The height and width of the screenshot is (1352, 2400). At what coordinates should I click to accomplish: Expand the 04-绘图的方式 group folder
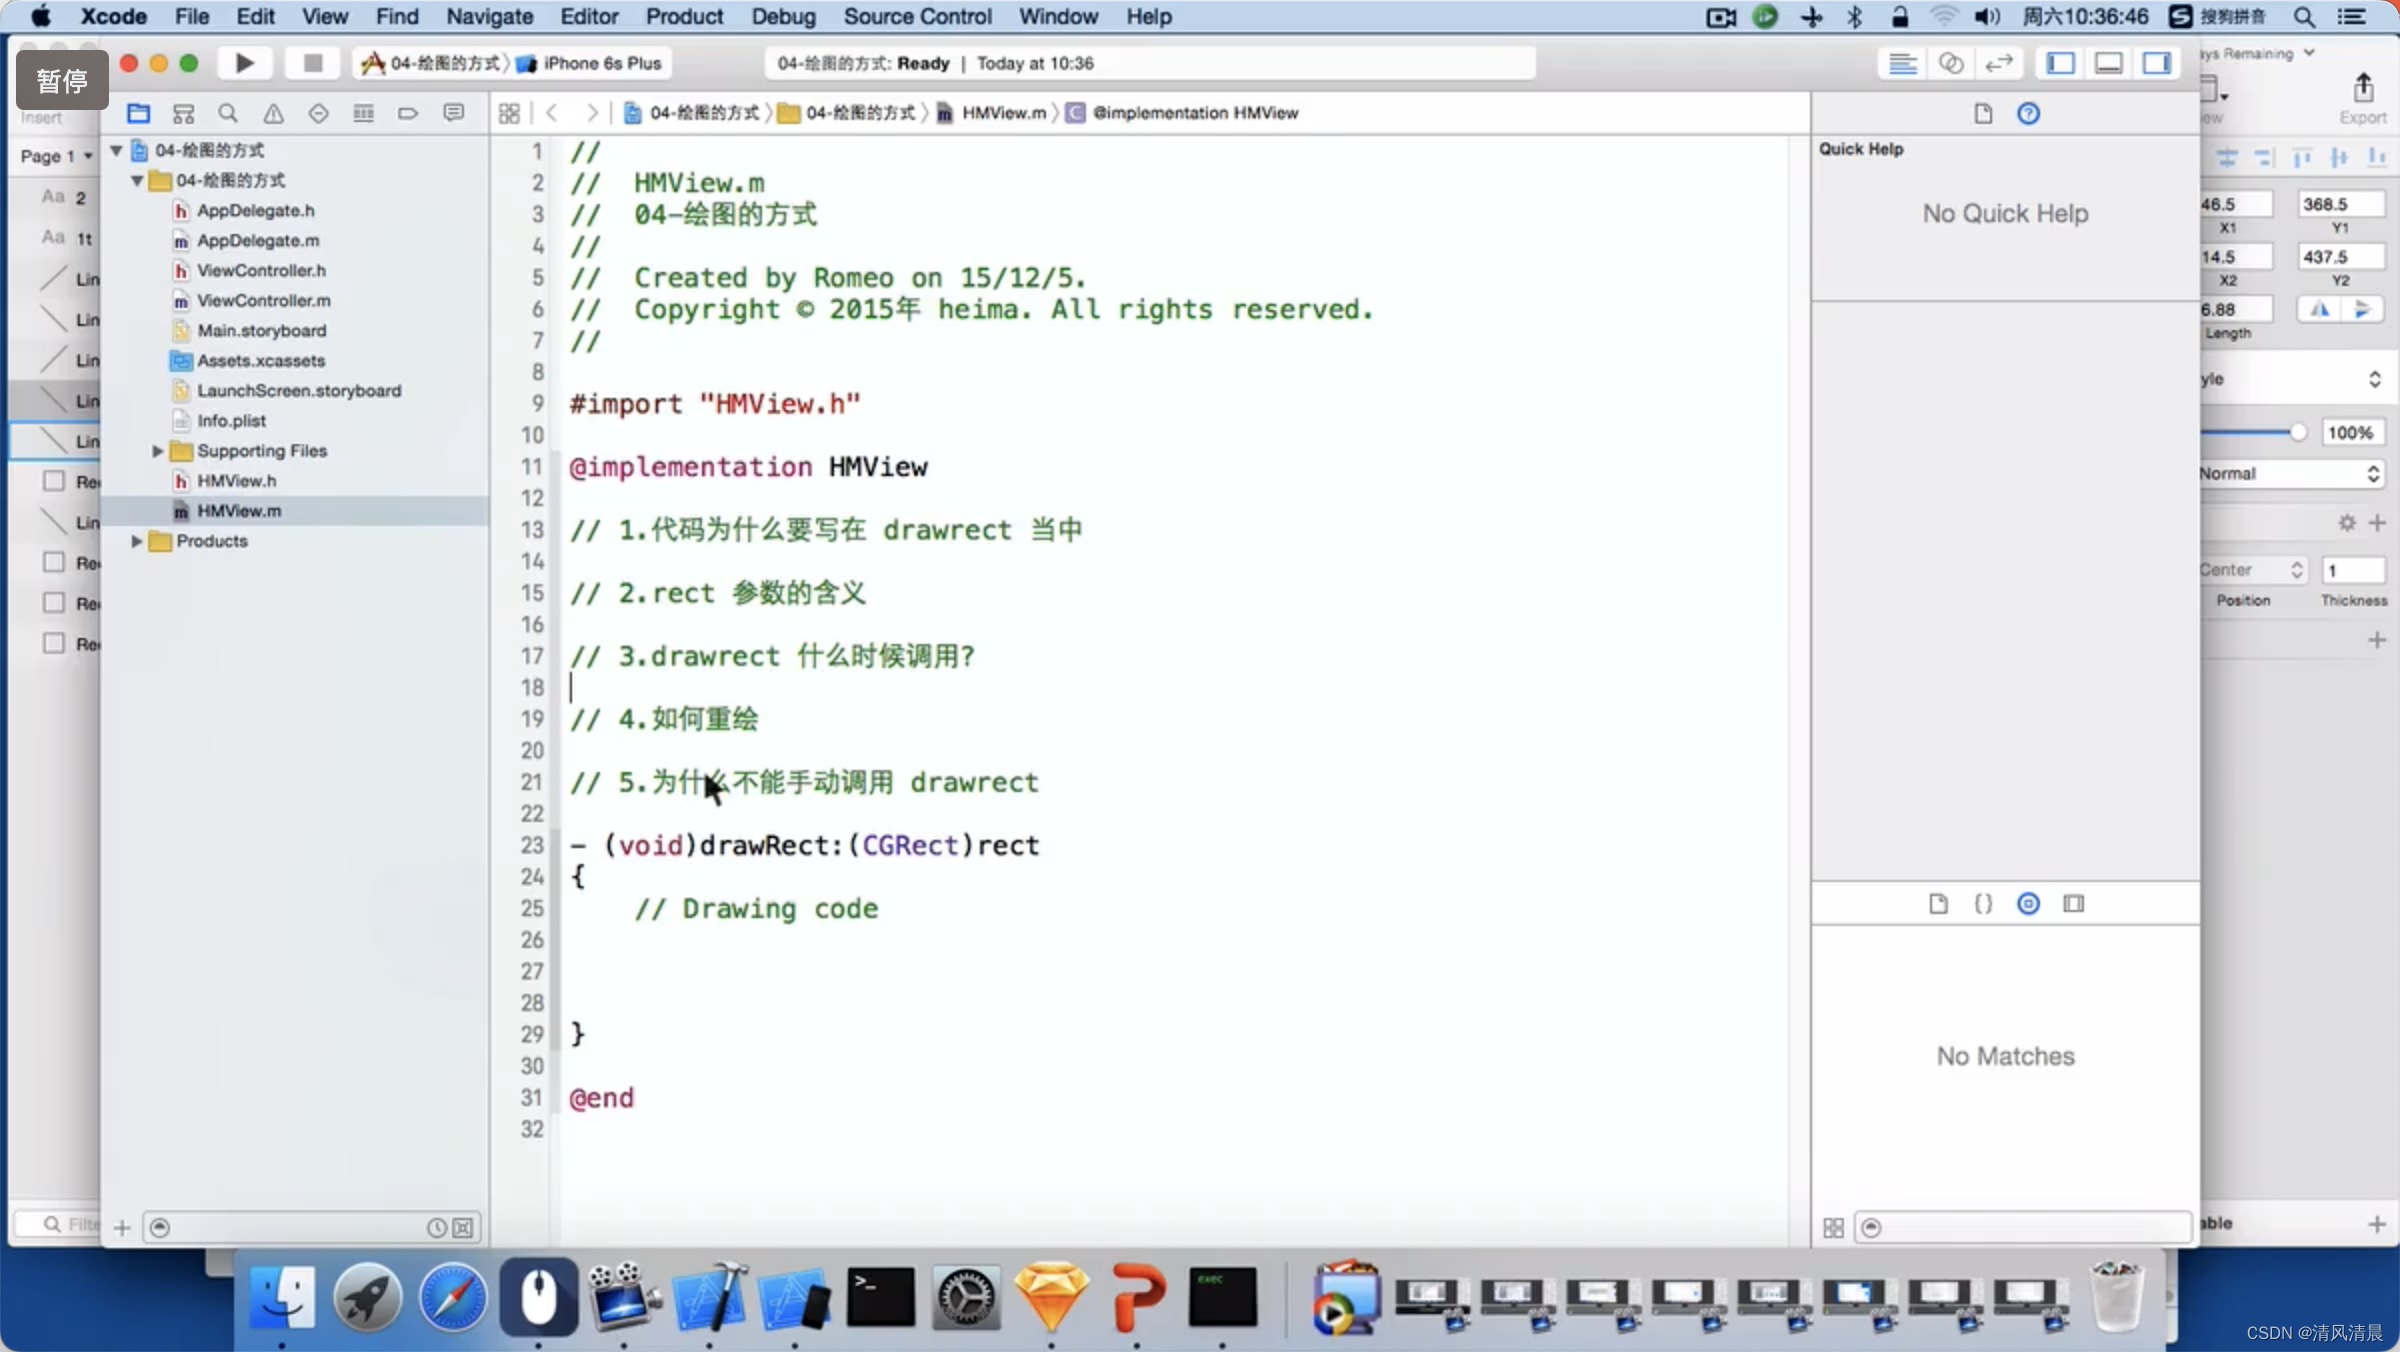tap(135, 180)
